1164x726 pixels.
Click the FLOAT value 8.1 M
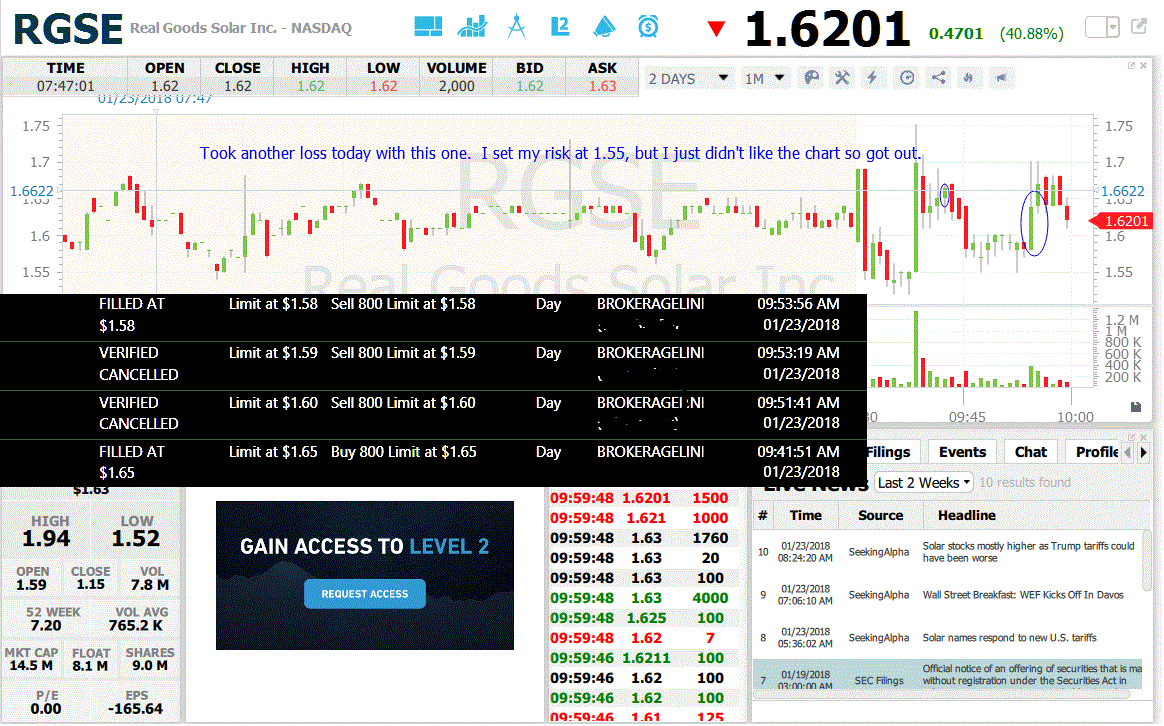pyautogui.click(x=90, y=666)
